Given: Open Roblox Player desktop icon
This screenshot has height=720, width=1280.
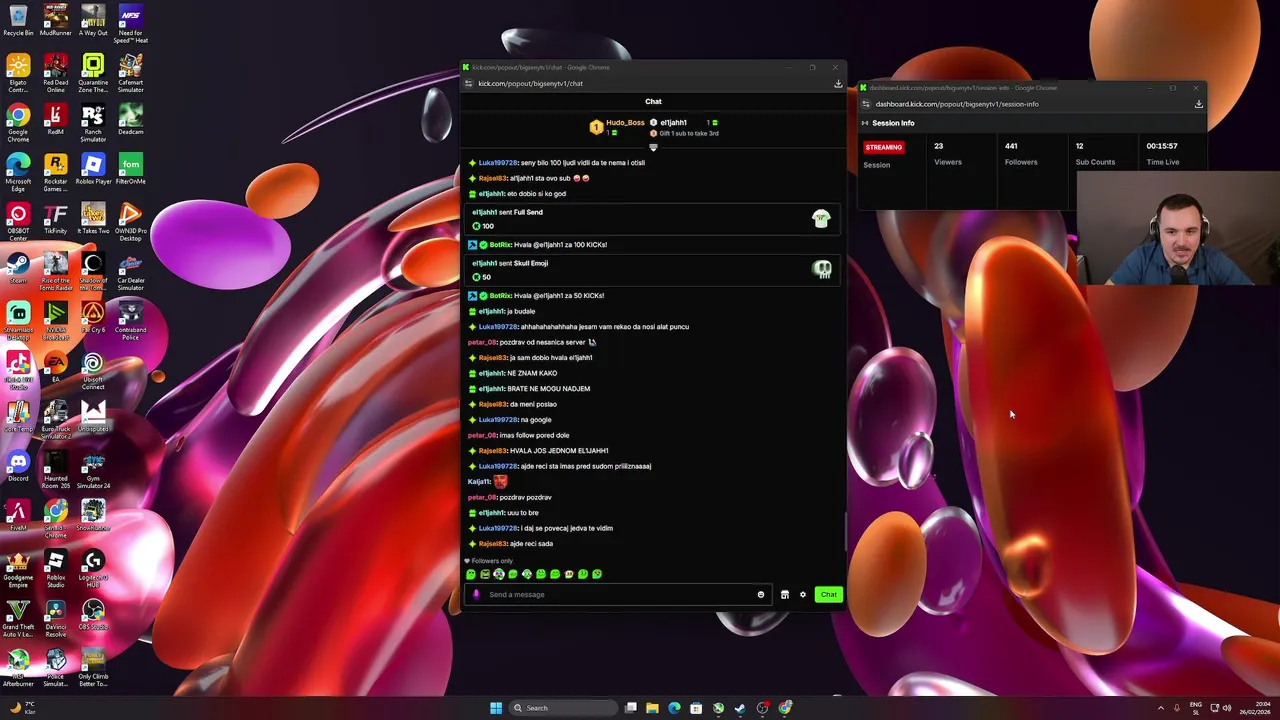Looking at the screenshot, I should click(93, 169).
